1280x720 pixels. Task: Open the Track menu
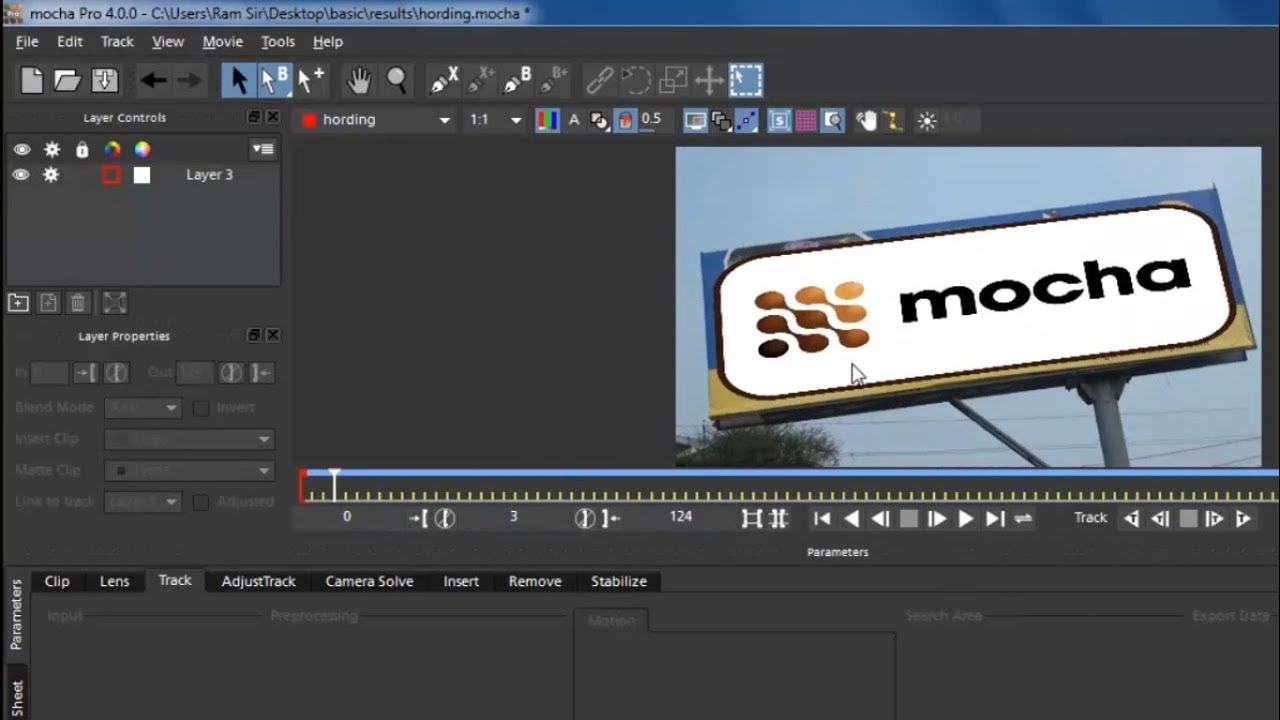click(x=117, y=42)
